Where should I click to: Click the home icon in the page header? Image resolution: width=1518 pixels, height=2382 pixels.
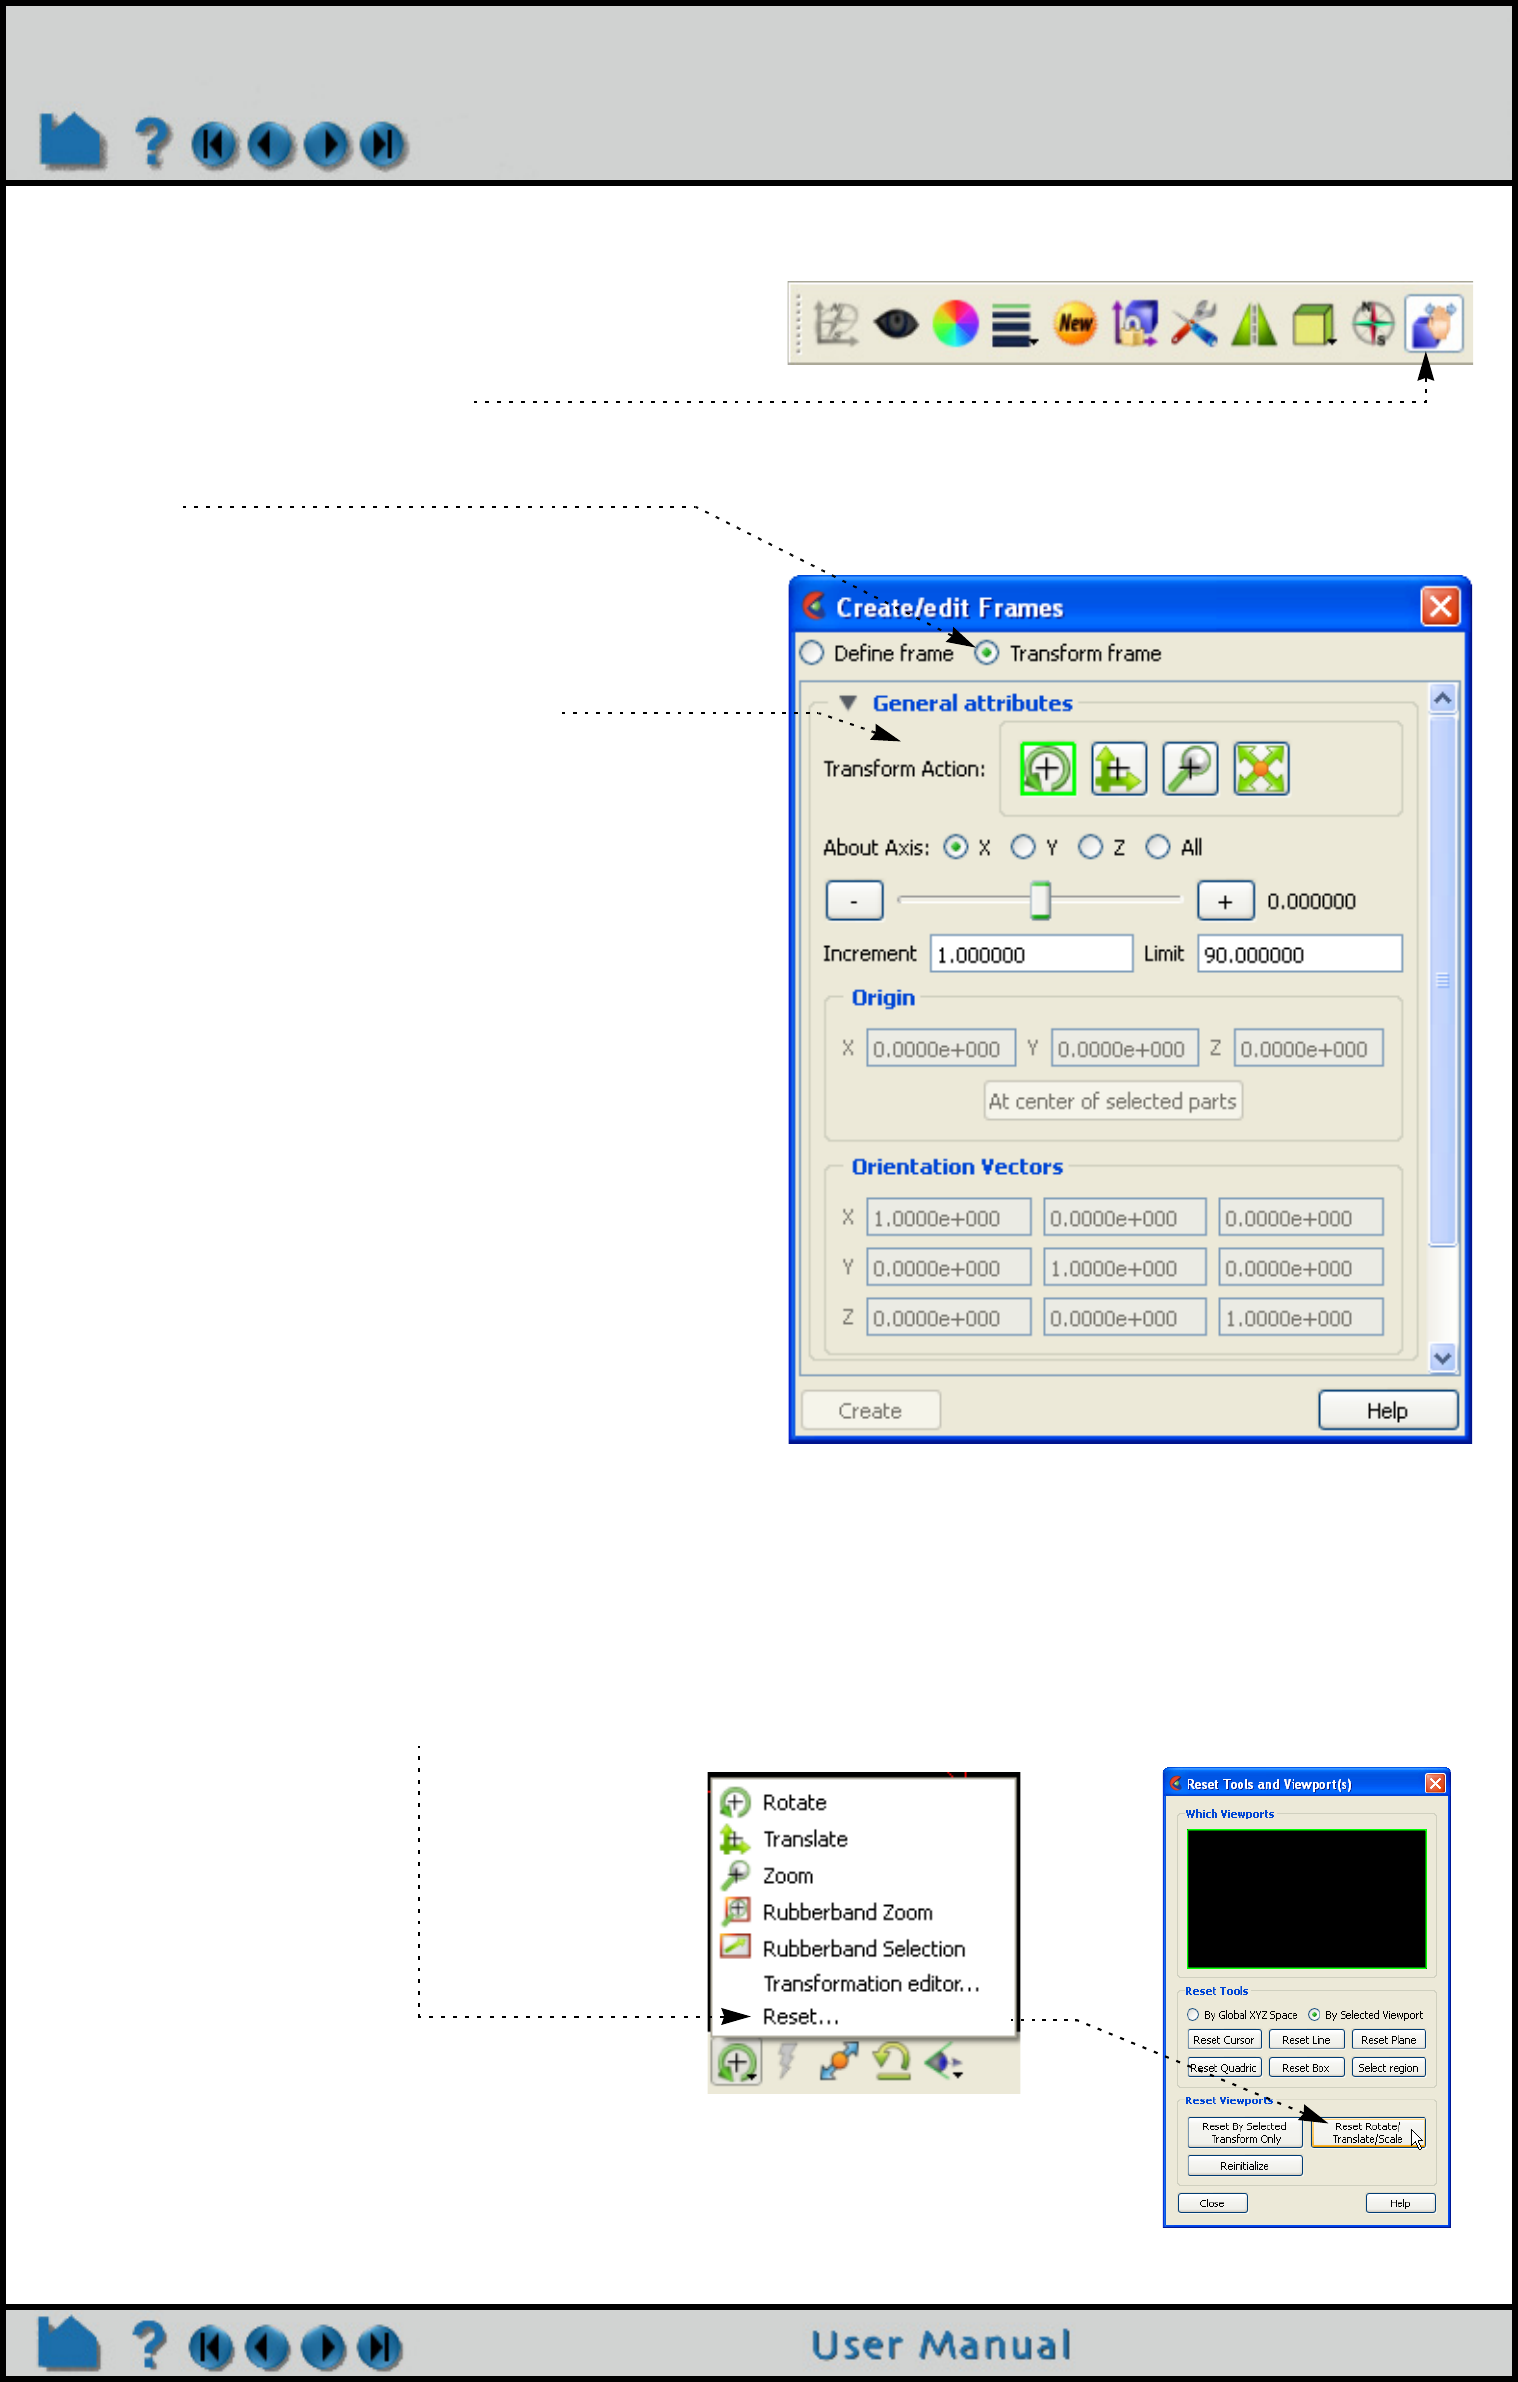(71, 141)
